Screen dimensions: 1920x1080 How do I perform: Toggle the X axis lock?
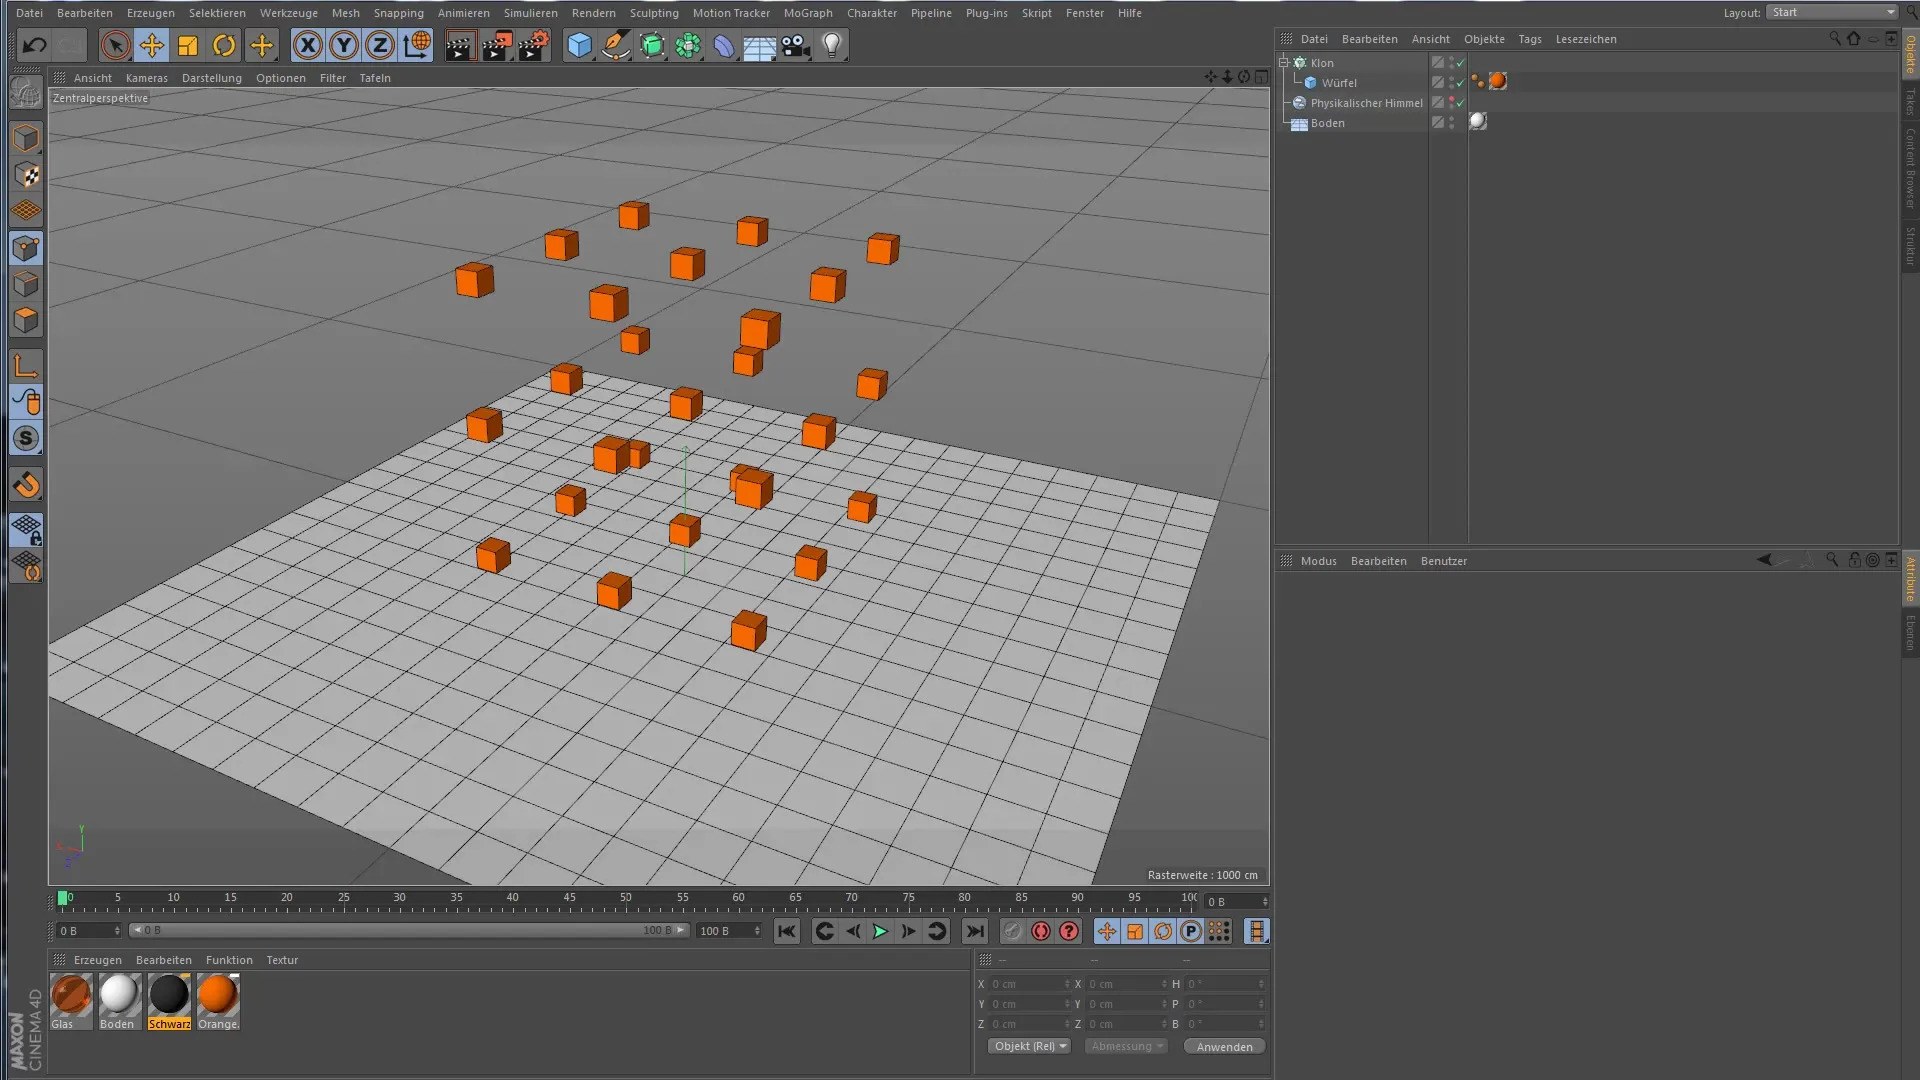coord(308,45)
